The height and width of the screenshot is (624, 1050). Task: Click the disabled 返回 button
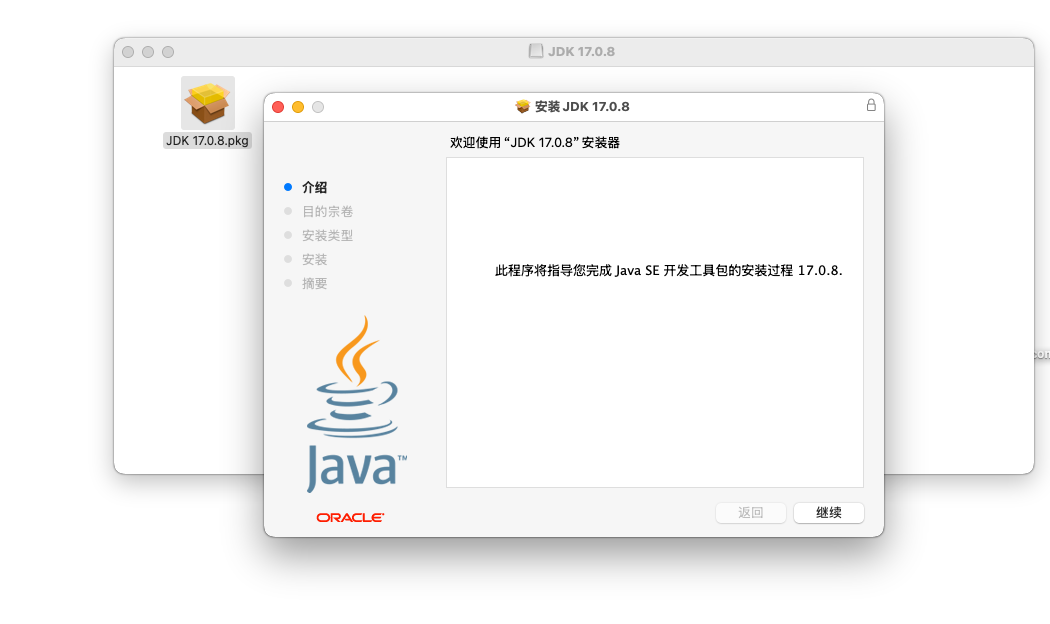click(751, 513)
